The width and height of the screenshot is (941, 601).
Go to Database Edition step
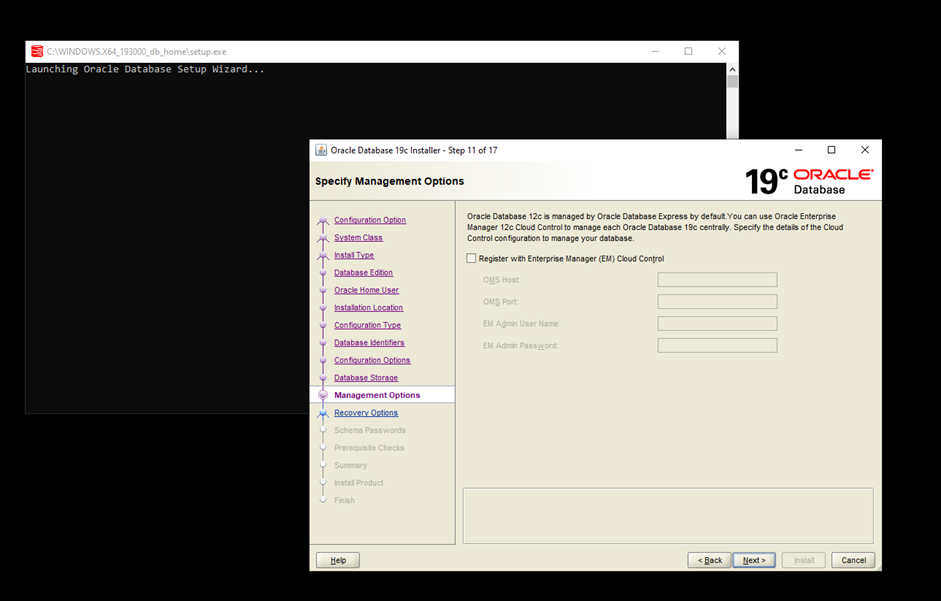[x=364, y=272]
